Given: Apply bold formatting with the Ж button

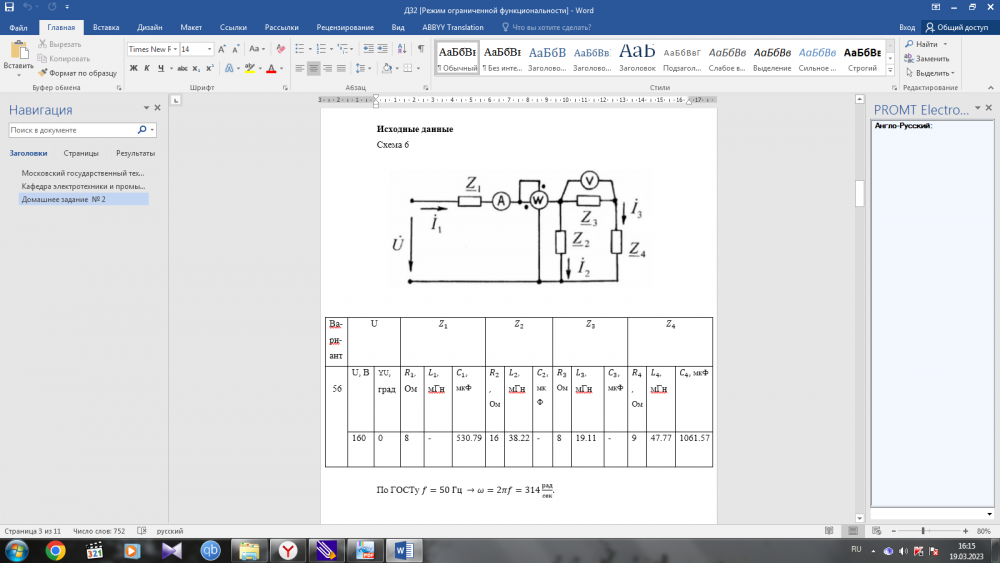Looking at the screenshot, I should point(133,68).
